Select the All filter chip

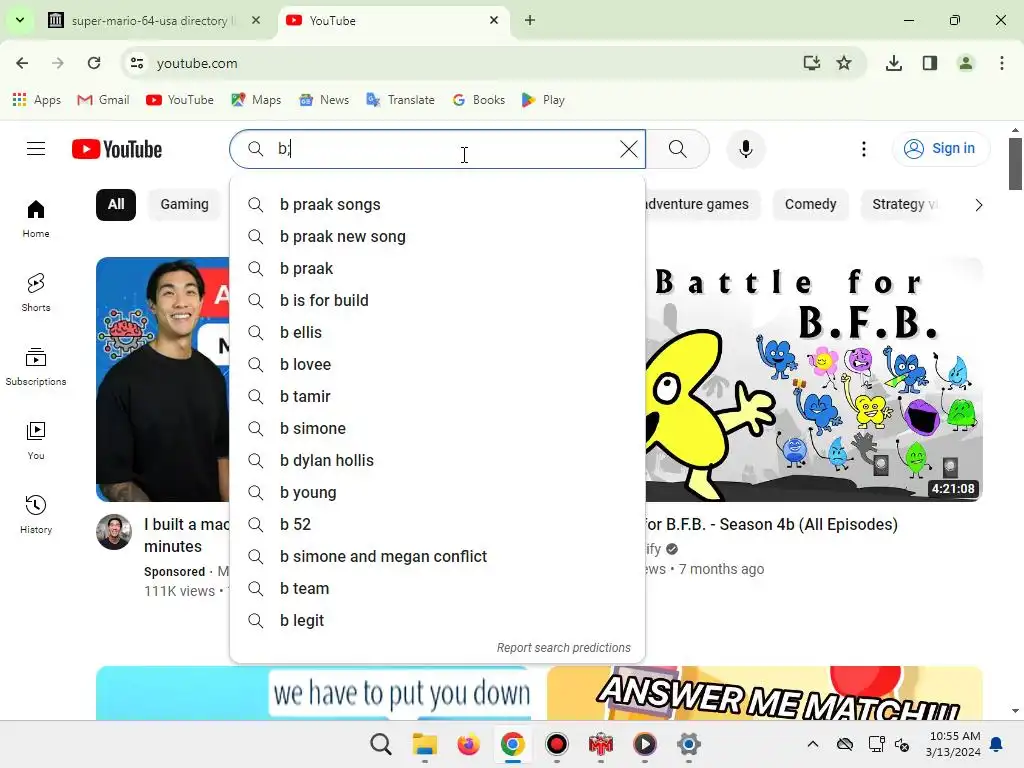(116, 204)
